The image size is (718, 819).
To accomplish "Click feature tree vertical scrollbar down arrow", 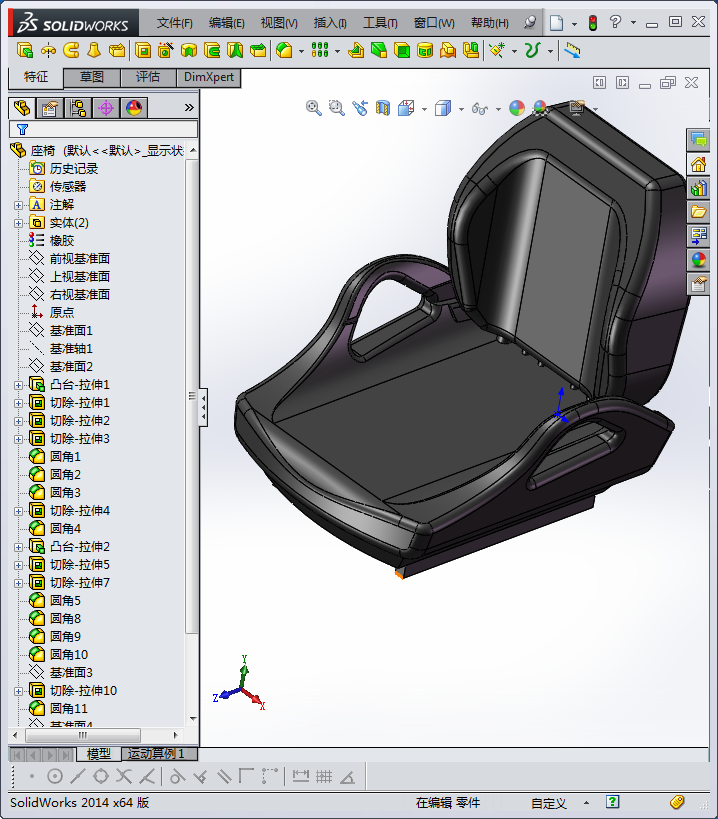I will pyautogui.click(x=193, y=719).
